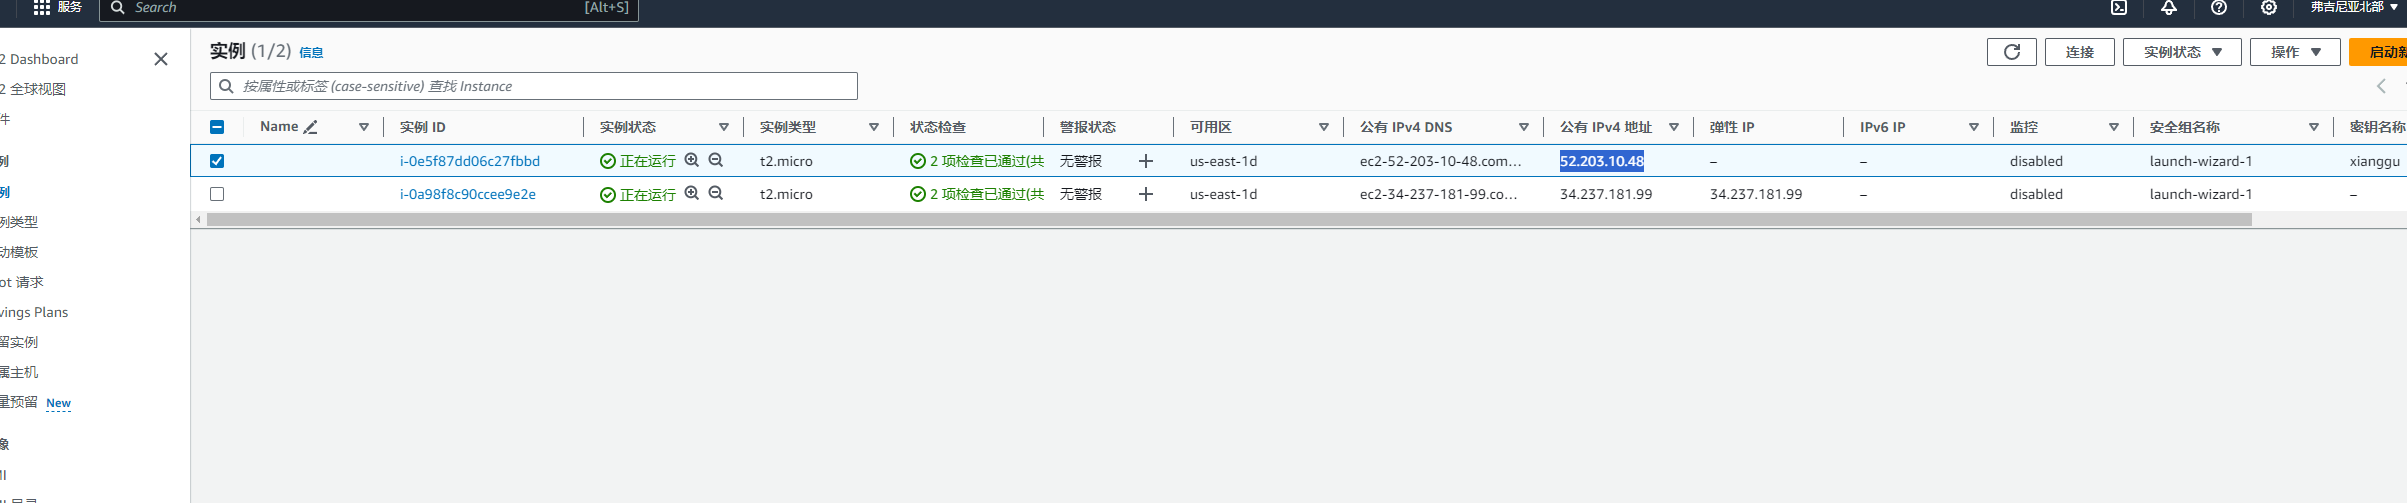This screenshot has height=503, width=2407.
Task: Click the 服务 services label
Action: tap(70, 7)
